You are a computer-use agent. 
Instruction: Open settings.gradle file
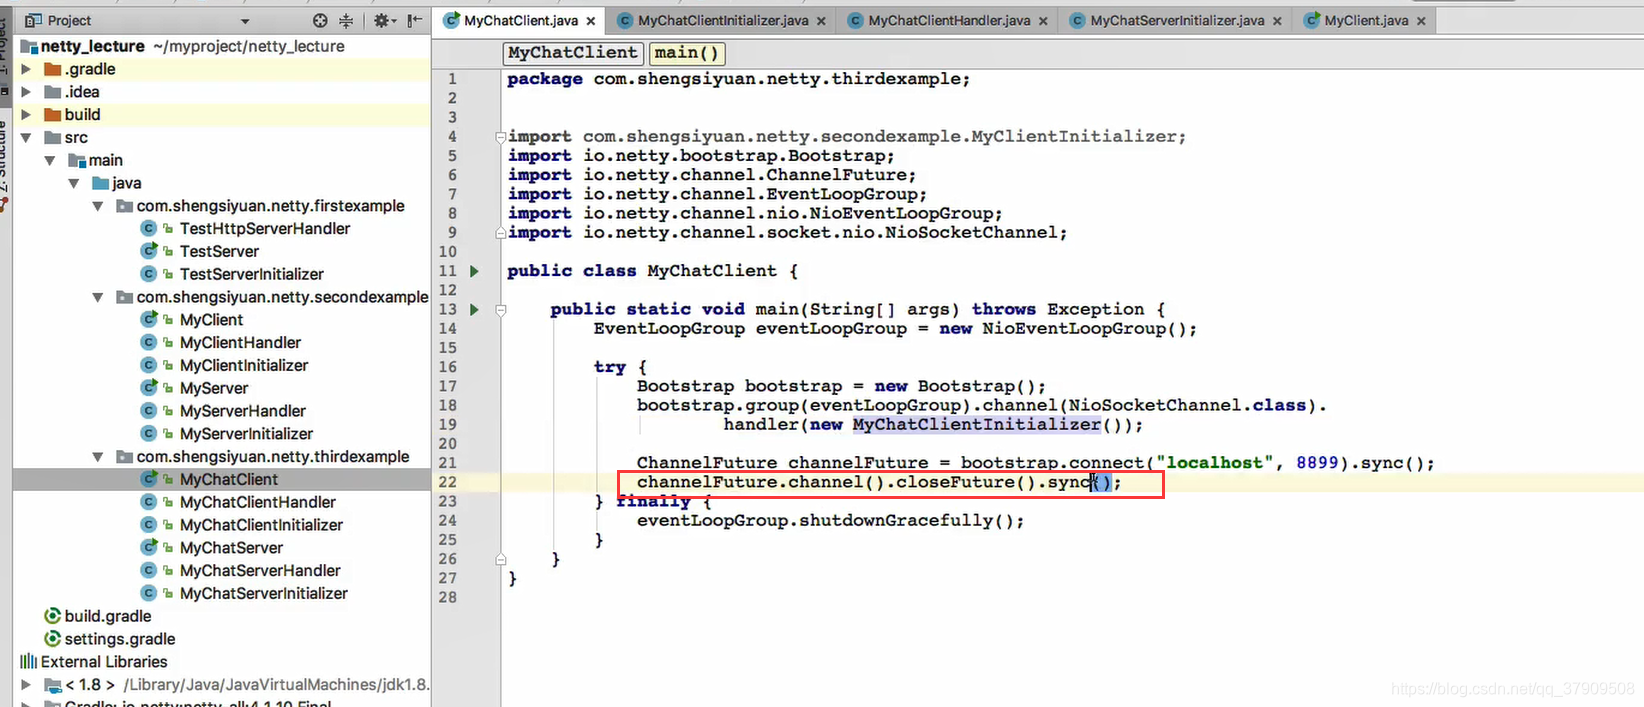(120, 640)
